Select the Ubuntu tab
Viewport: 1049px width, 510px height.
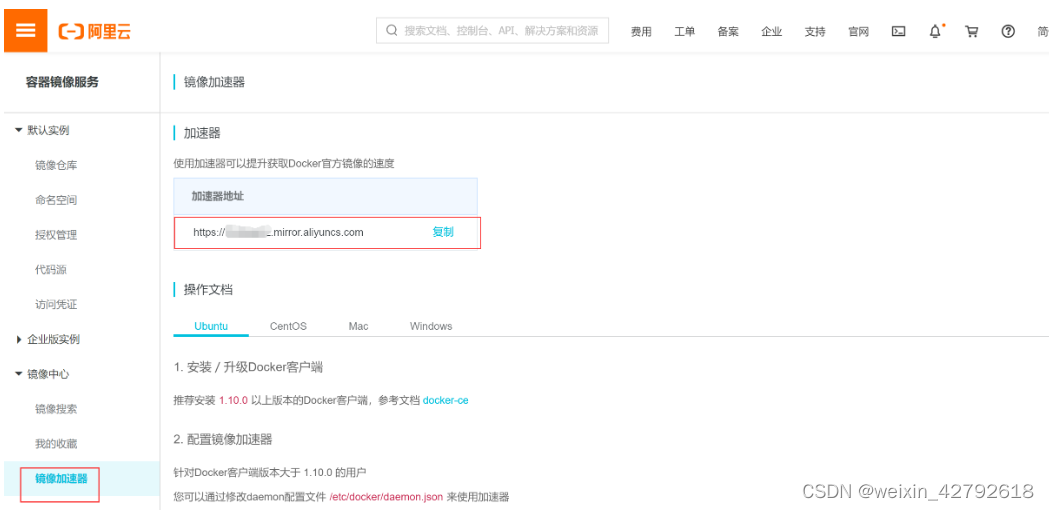click(211, 326)
